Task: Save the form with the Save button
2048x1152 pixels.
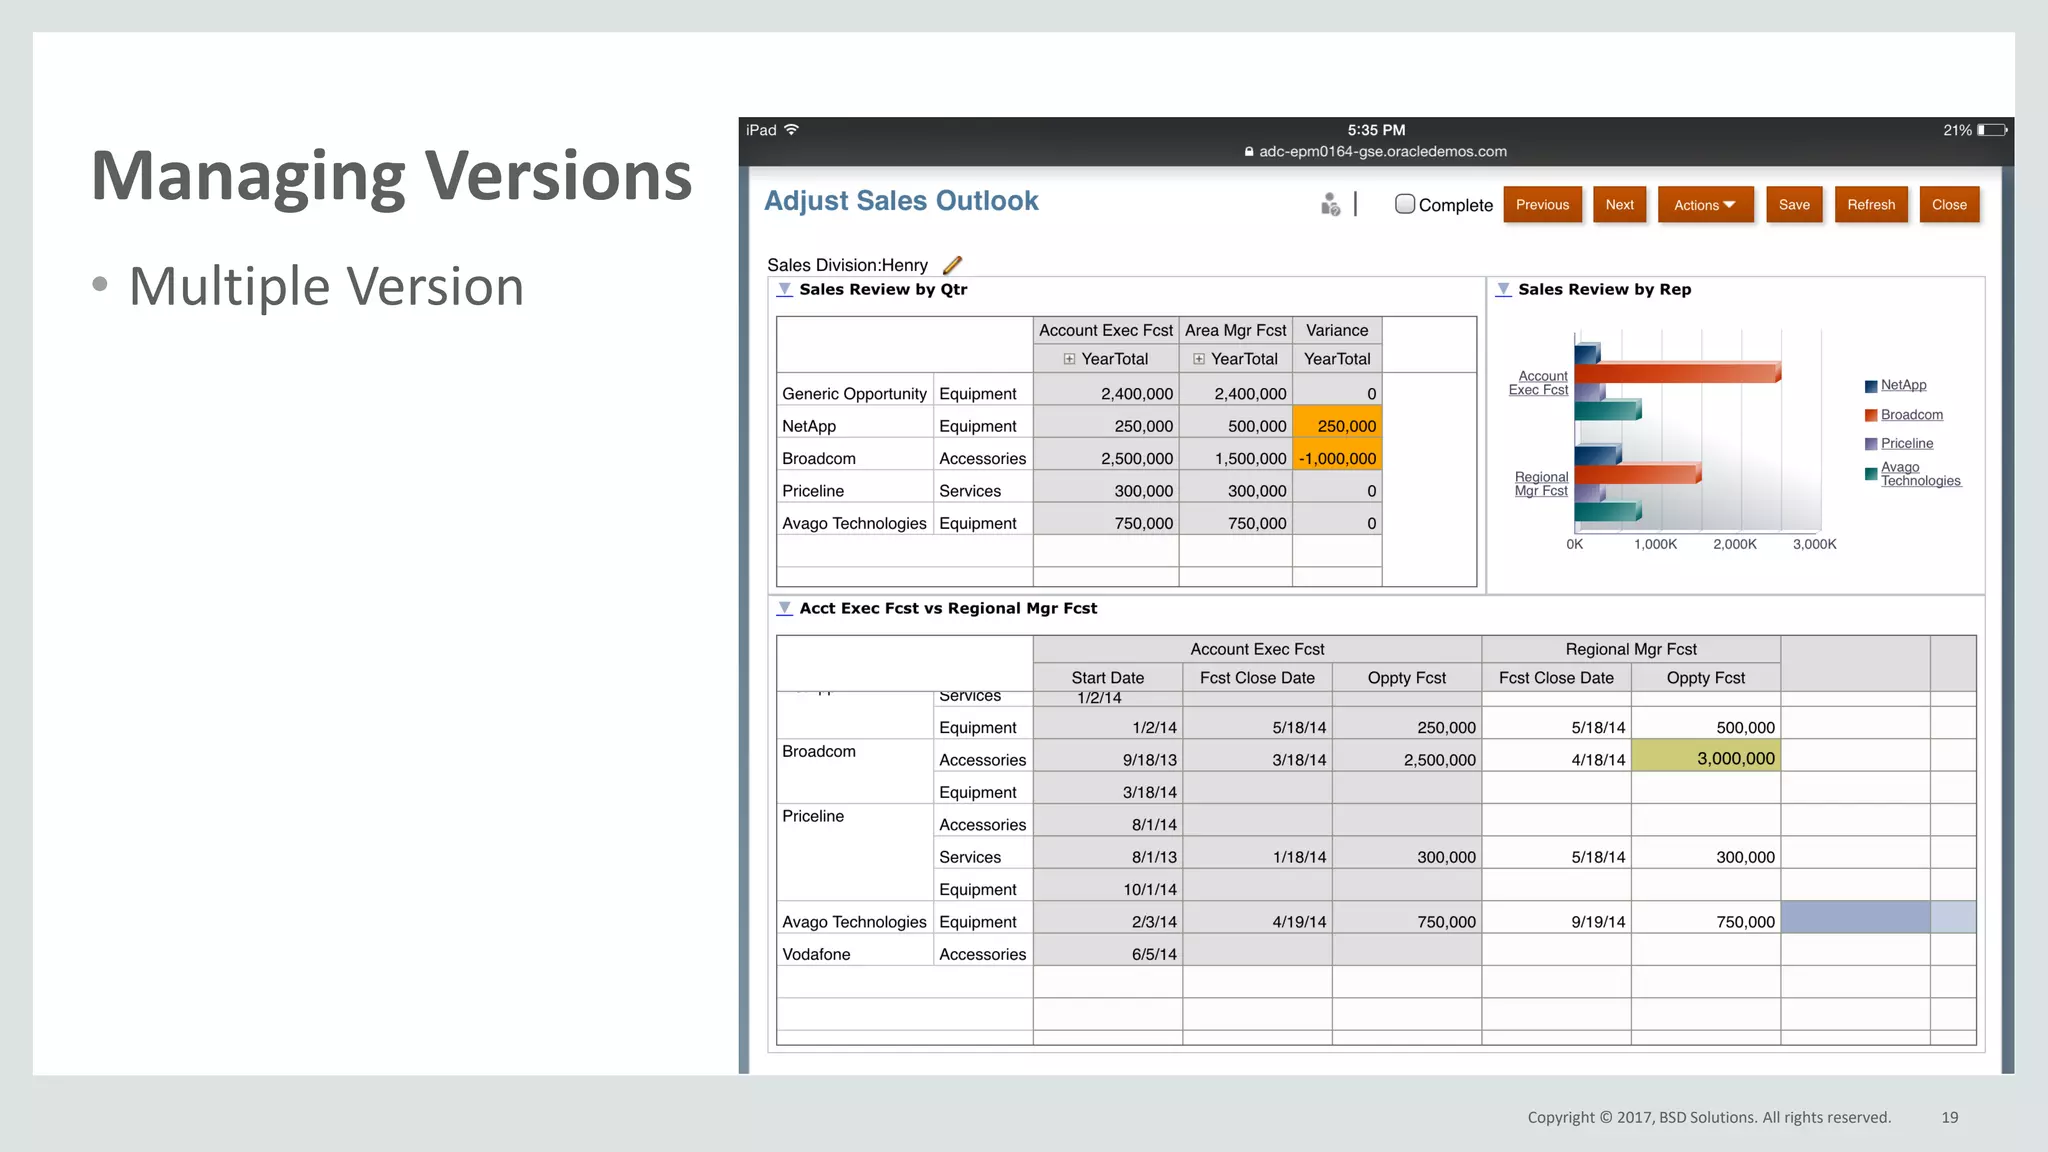Action: tap(1794, 205)
